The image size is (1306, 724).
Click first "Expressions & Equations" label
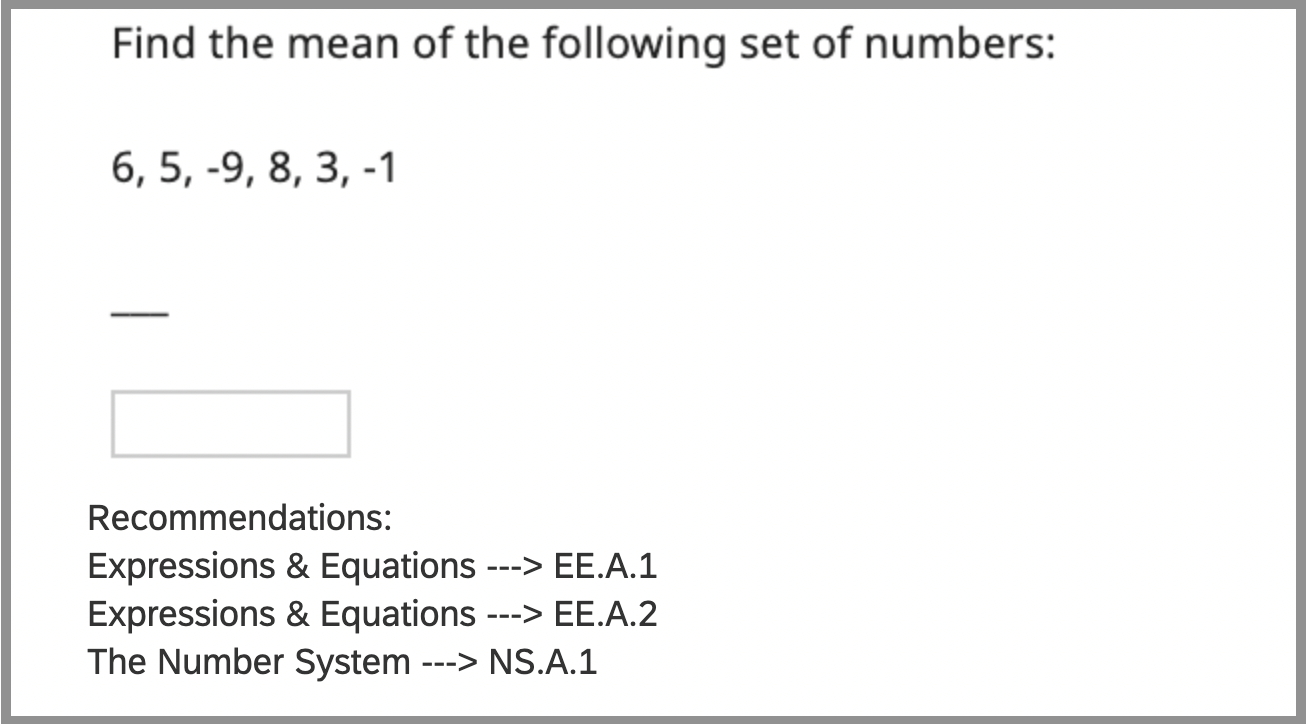[281, 567]
